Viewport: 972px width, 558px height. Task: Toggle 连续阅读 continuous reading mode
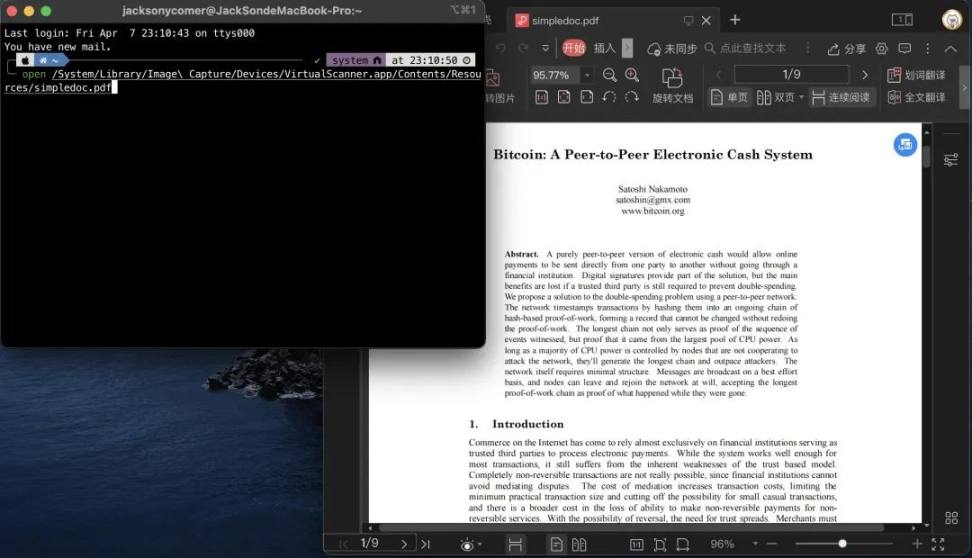(841, 97)
